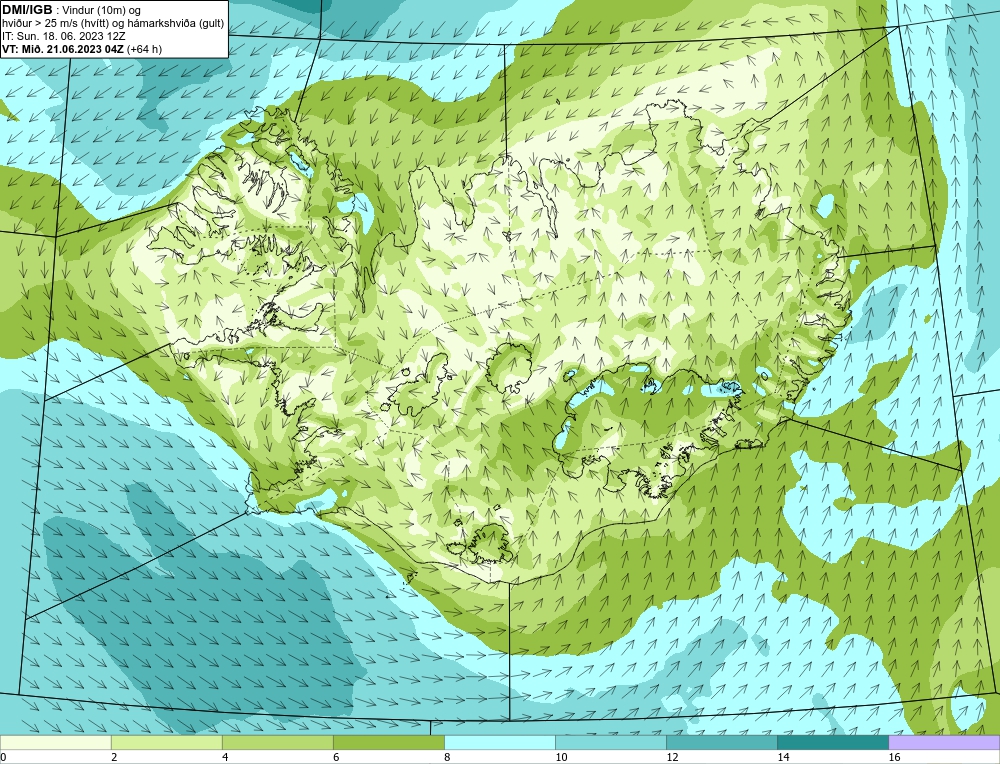Click the legend scale label '4'
Viewport: 1000px width, 764px height.
225,757
